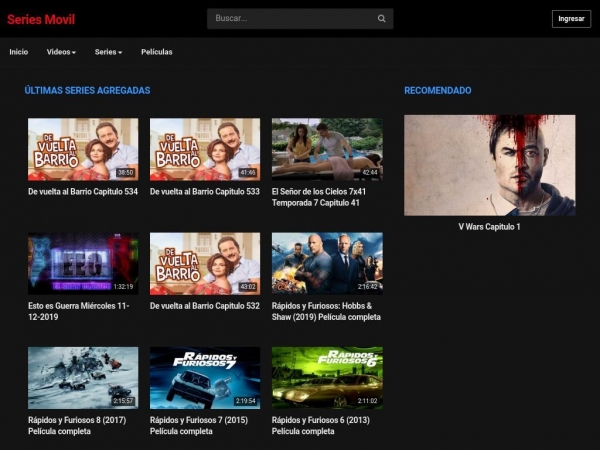Viewport: 600px width, 450px height.
Task: Open the Películas menu item
Action: tap(157, 52)
